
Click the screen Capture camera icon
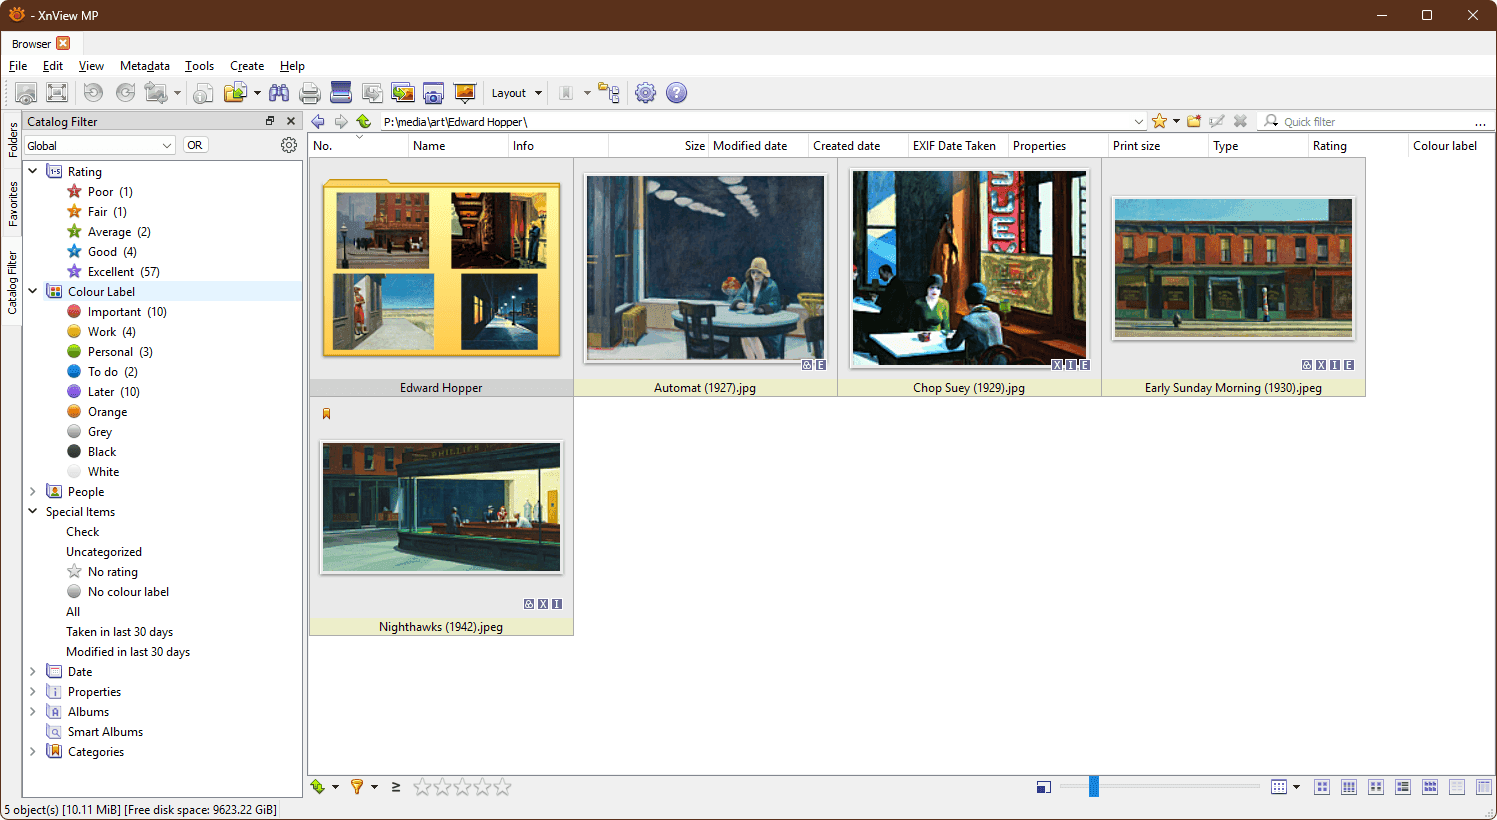[433, 92]
